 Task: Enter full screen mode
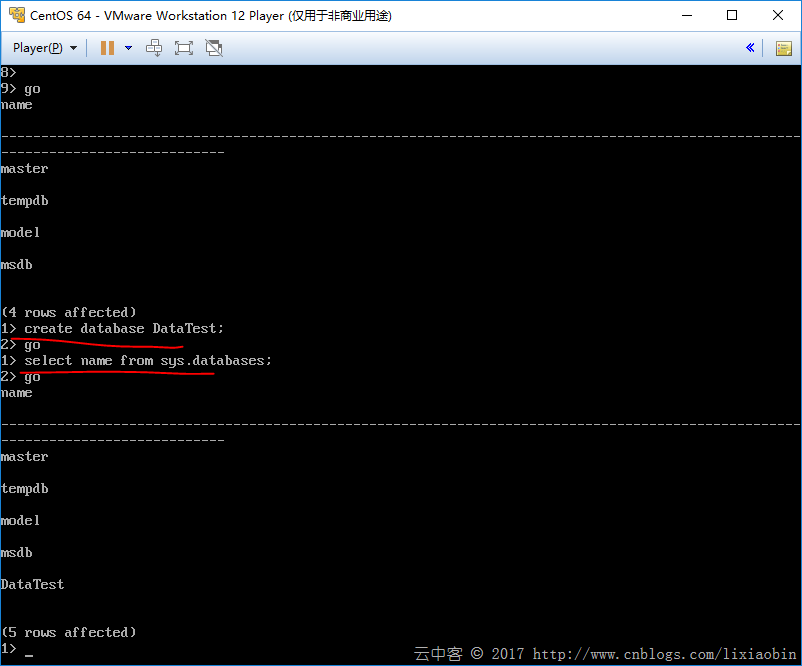point(183,48)
